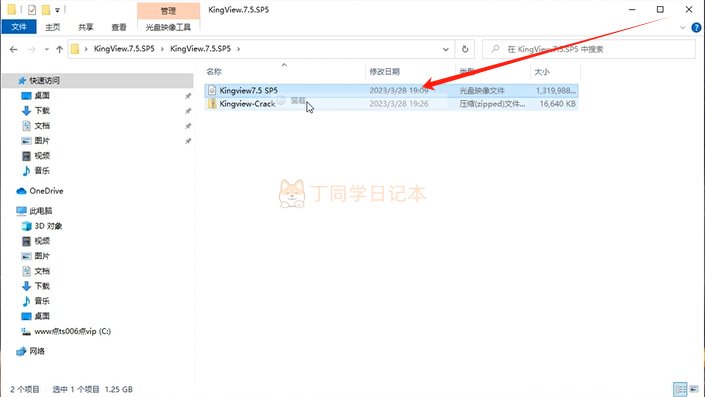Open the Help question mark icon
The image size is (705, 397).
click(x=696, y=27)
